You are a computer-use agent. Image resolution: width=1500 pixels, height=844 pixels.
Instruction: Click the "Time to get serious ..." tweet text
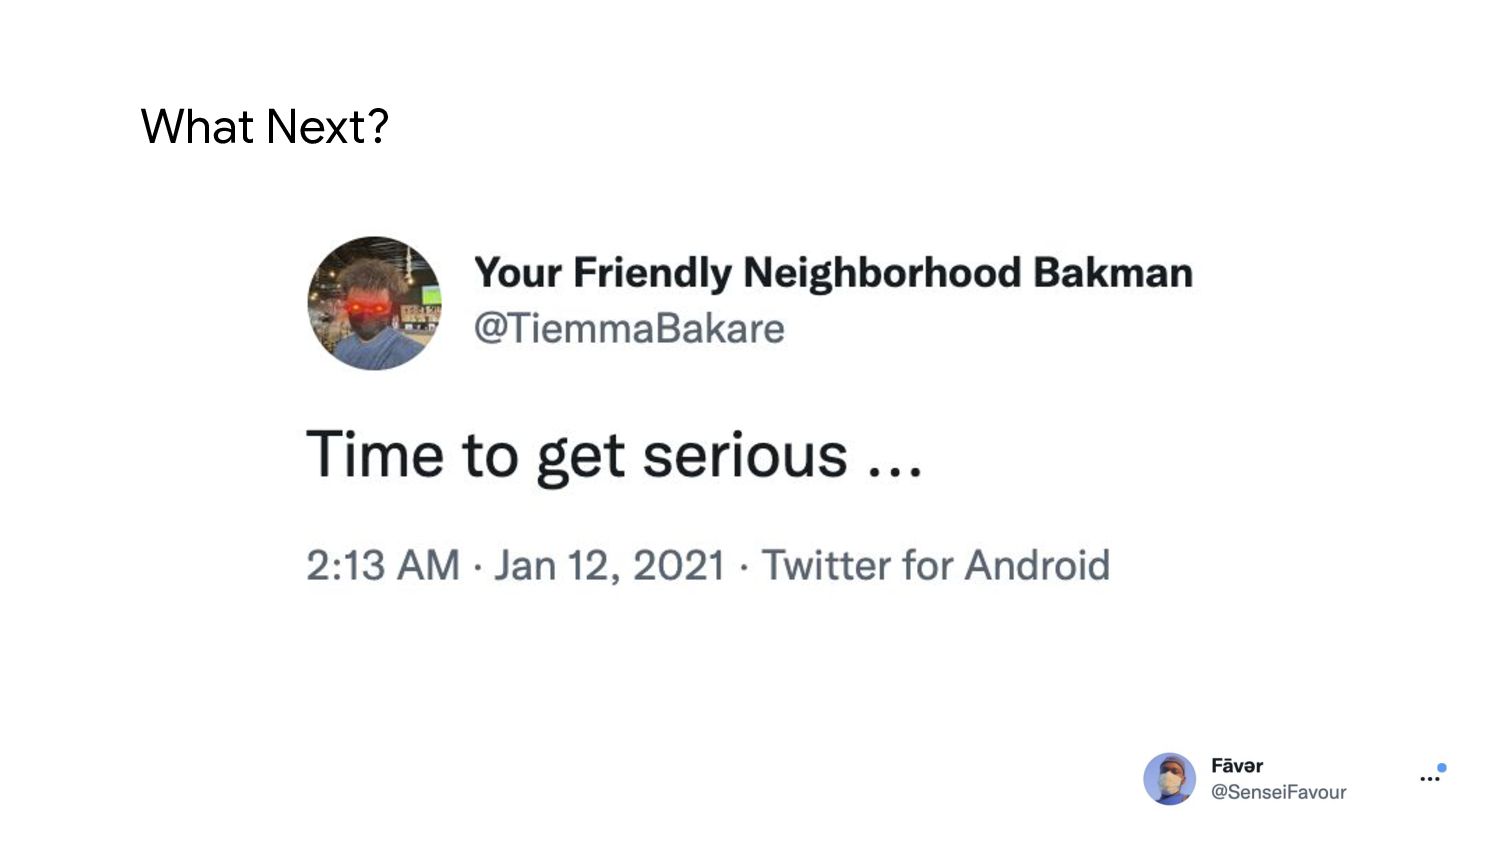tap(614, 455)
